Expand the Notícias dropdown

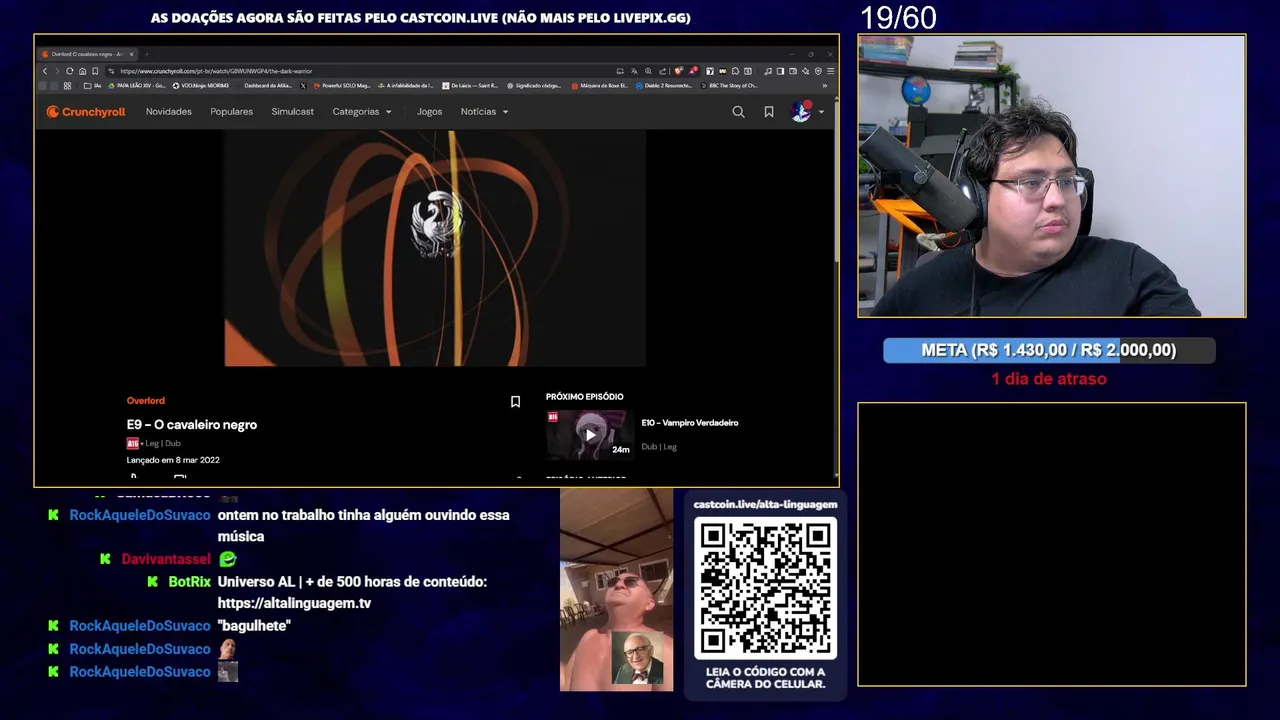484,112
